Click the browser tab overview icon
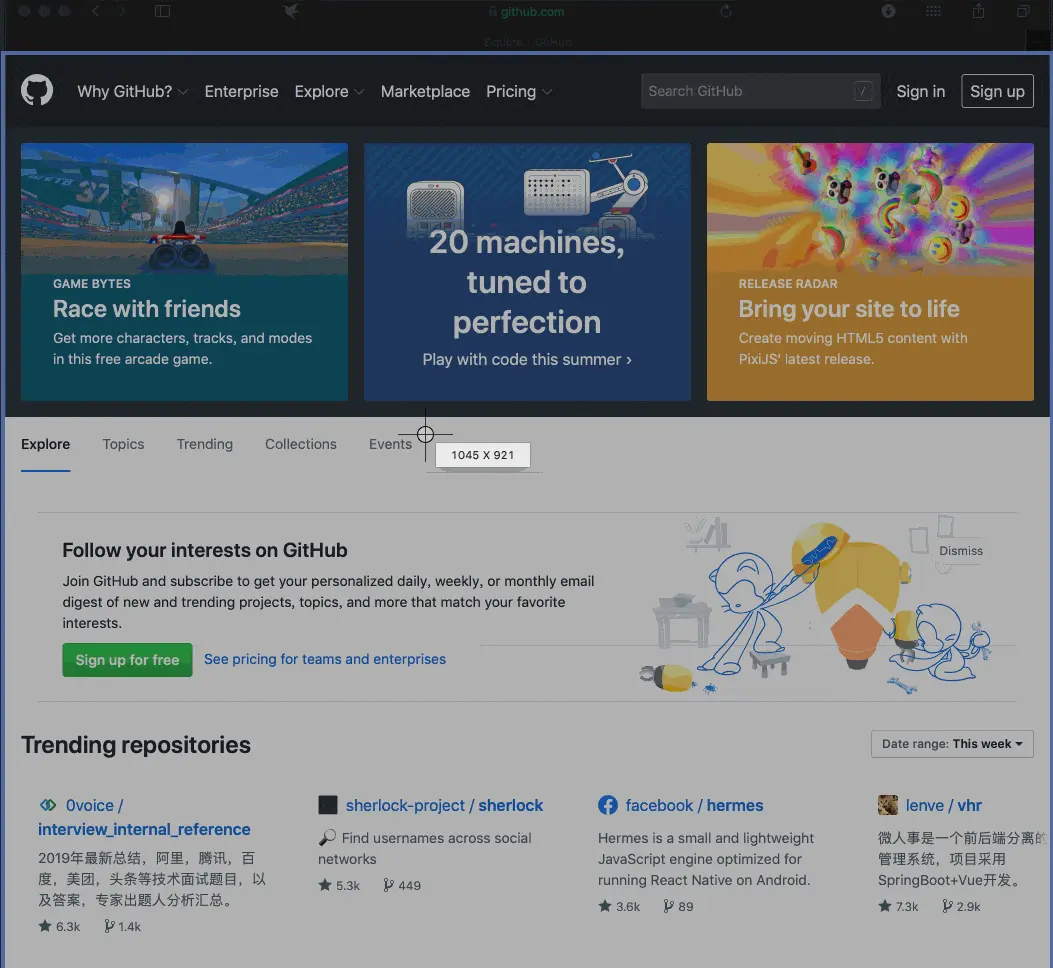Viewport: 1053px width, 968px height. coord(1023,11)
